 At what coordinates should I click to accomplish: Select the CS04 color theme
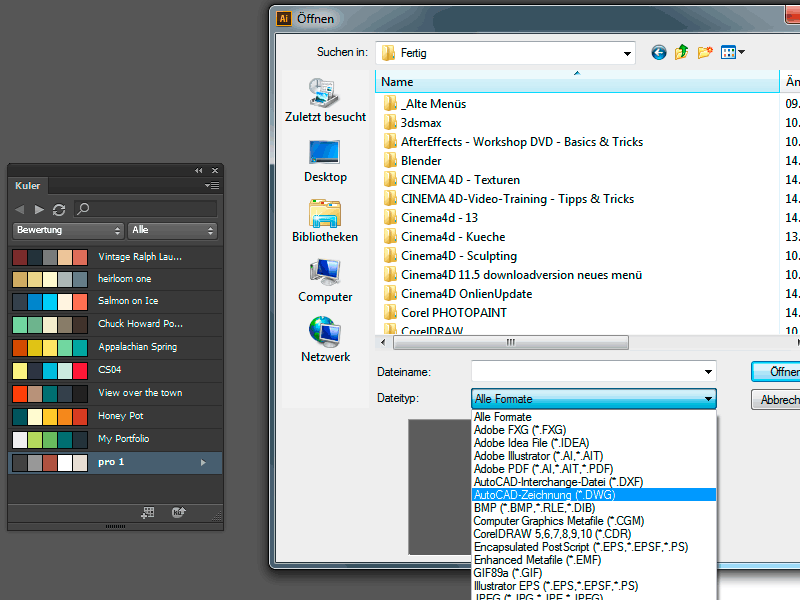click(x=115, y=370)
